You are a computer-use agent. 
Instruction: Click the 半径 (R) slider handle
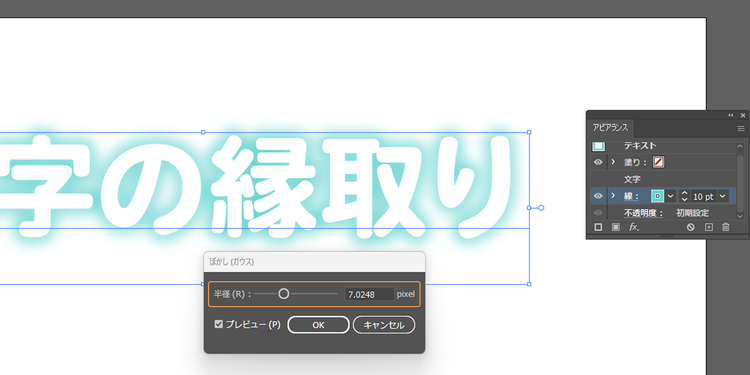tap(284, 294)
